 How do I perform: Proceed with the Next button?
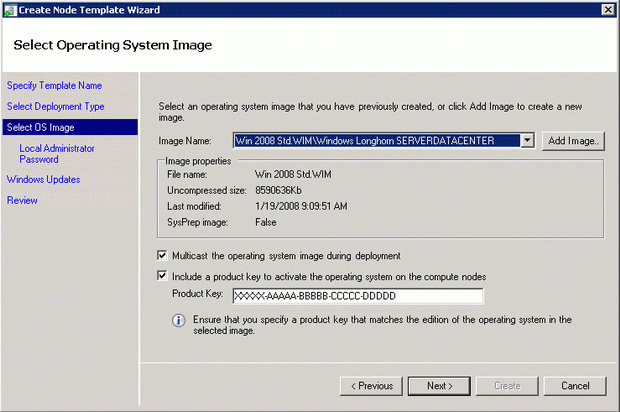[440, 385]
